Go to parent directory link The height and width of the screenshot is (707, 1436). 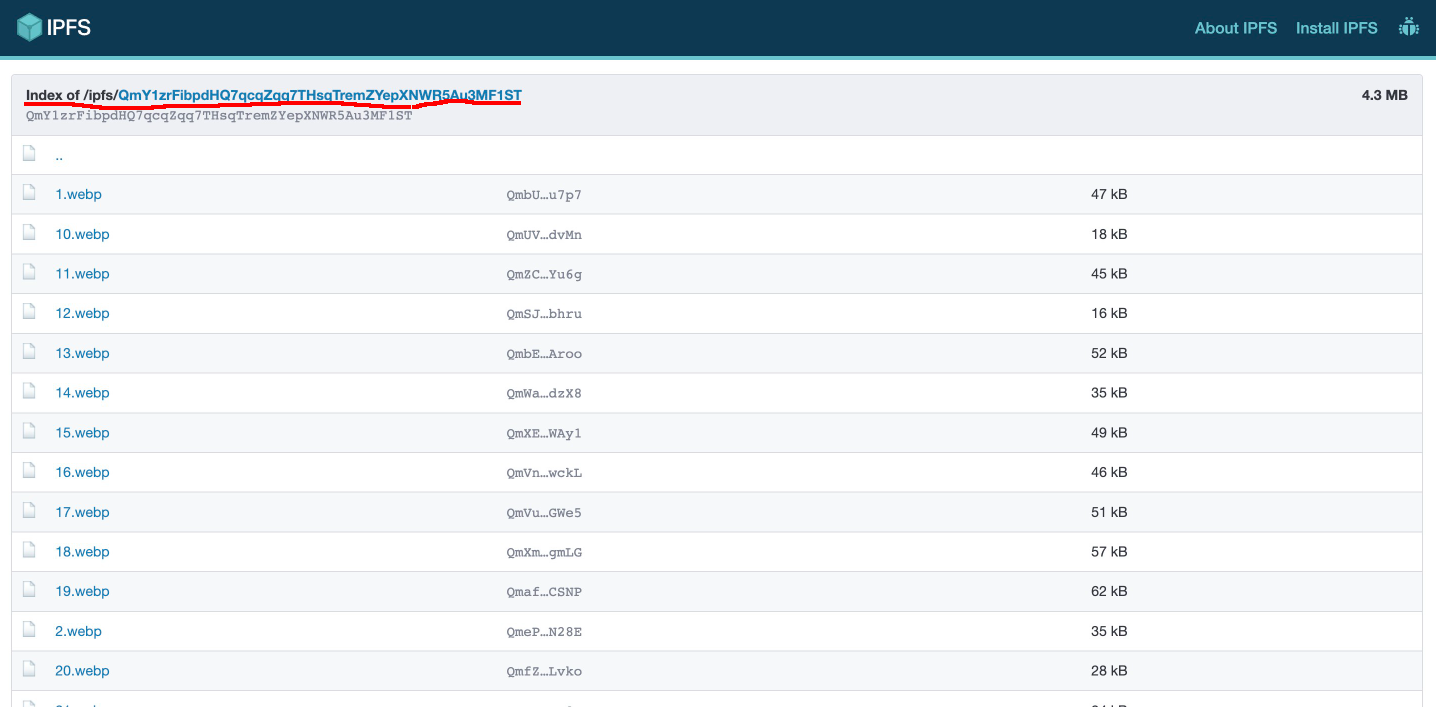pos(59,156)
